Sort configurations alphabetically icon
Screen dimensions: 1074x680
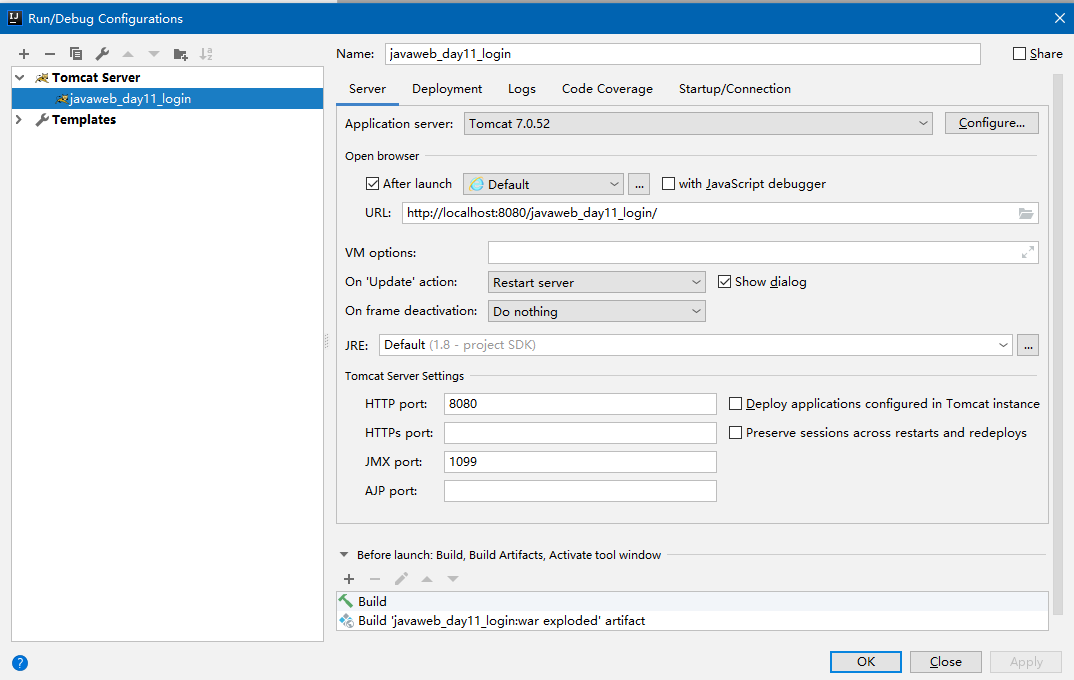tap(205, 54)
